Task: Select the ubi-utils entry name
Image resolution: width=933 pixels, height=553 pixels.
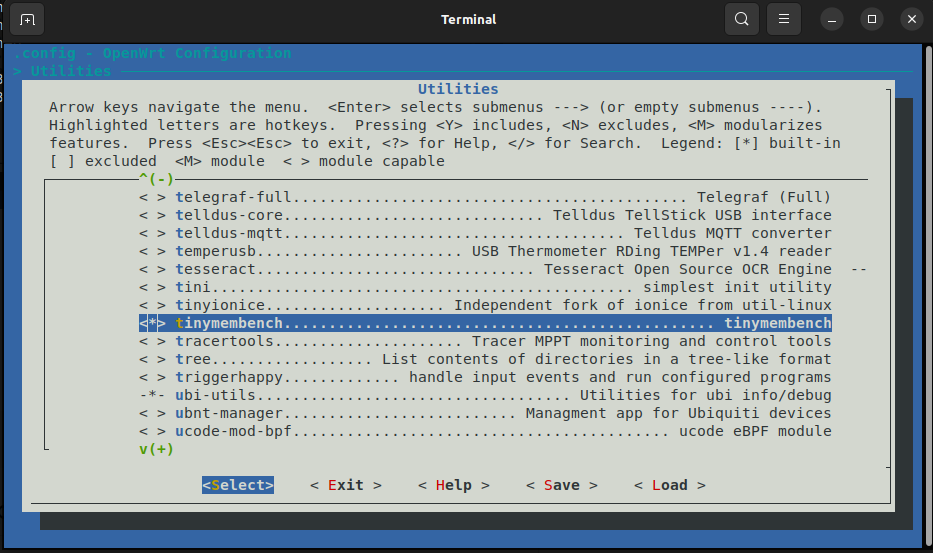Action: [215, 395]
